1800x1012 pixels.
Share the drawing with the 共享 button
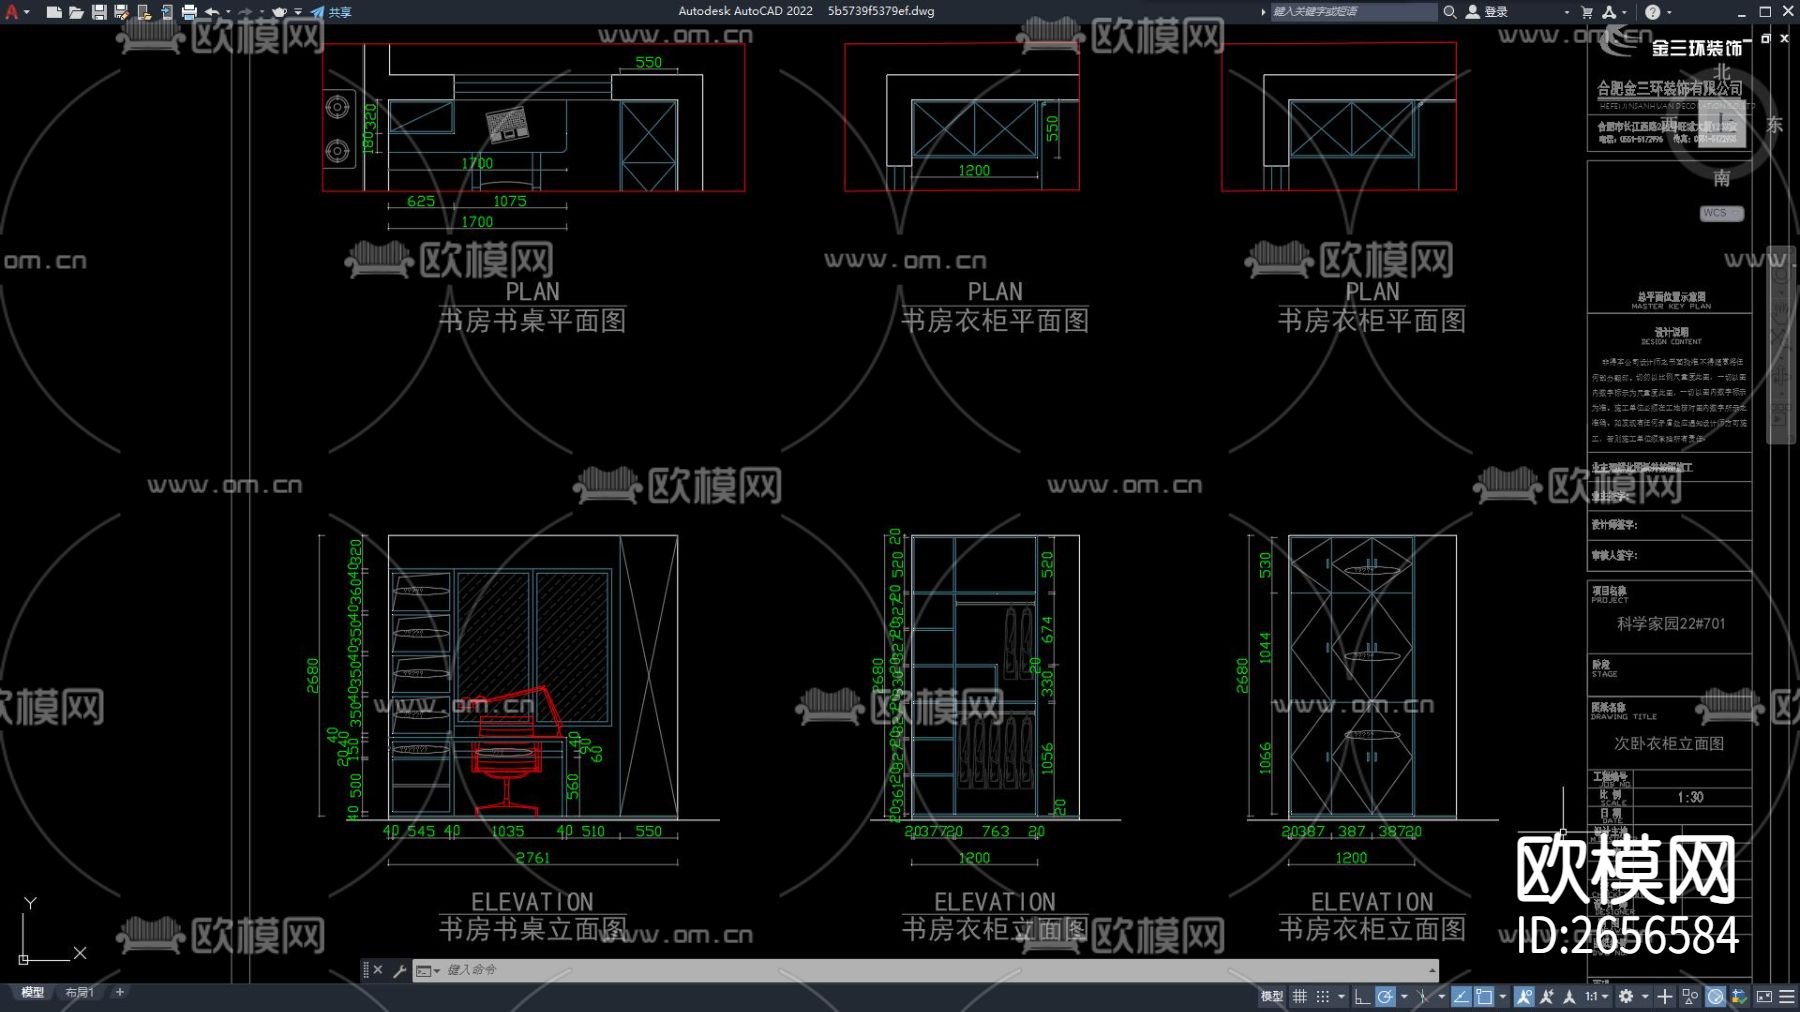tap(331, 12)
